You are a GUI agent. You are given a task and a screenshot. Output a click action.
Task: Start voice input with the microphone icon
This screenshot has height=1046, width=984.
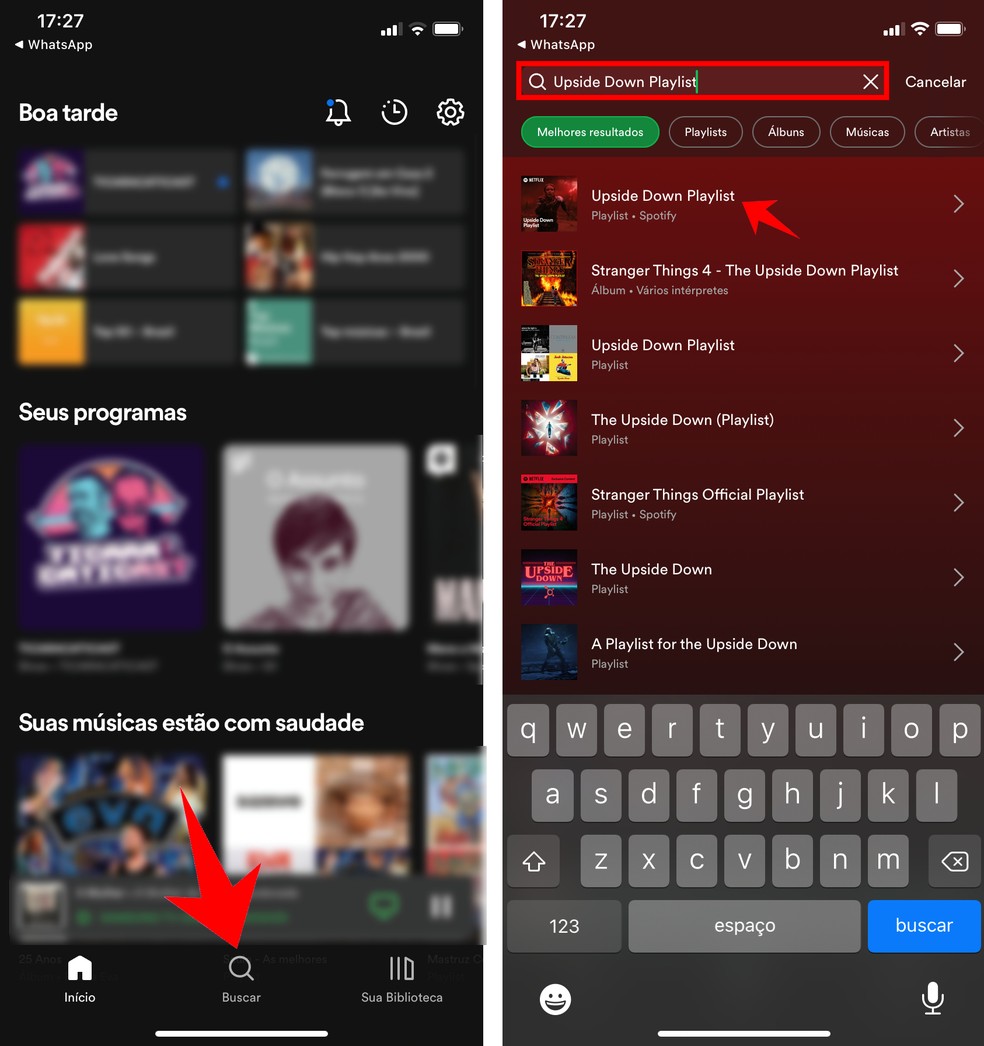932,998
